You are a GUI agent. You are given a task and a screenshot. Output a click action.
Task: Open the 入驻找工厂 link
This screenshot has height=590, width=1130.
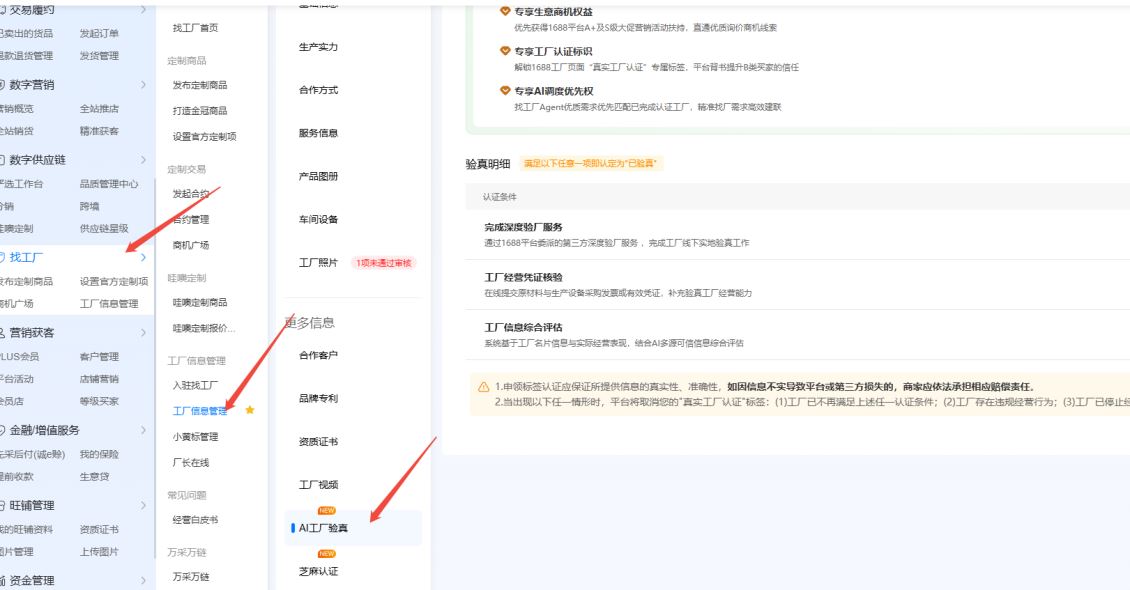click(x=195, y=385)
